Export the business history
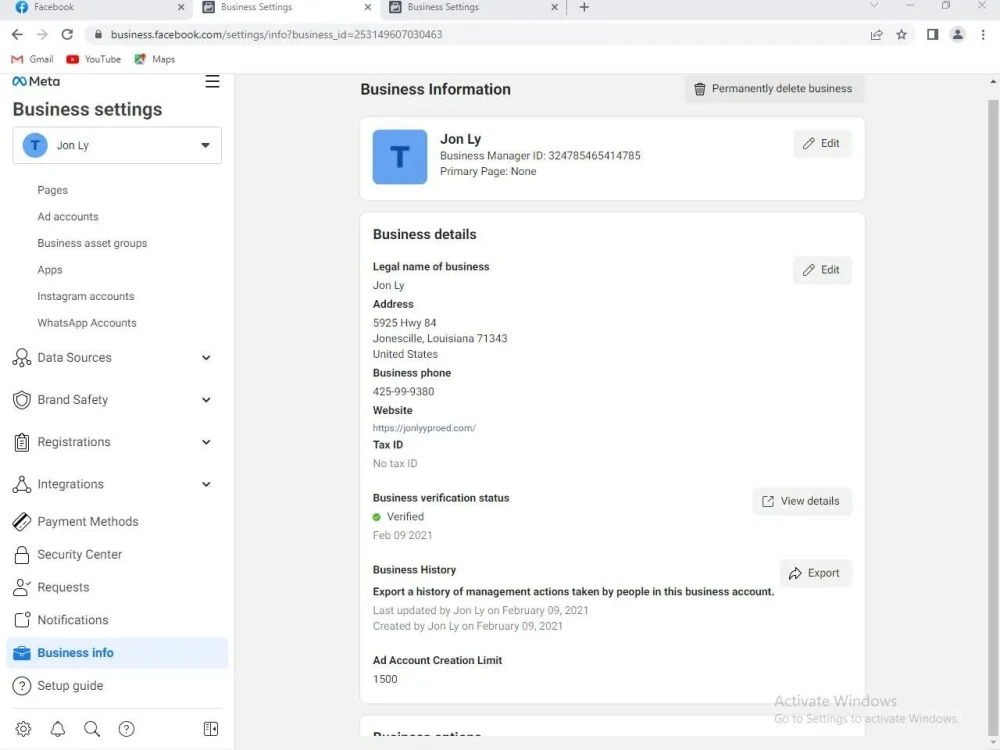1000x750 pixels. pos(815,573)
